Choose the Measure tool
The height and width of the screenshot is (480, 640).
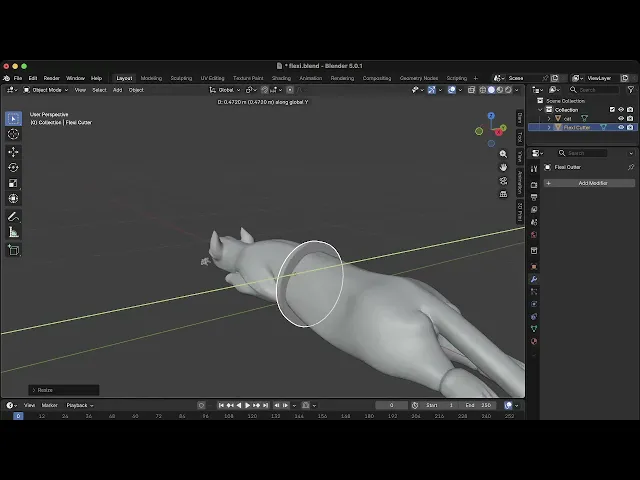[13, 232]
